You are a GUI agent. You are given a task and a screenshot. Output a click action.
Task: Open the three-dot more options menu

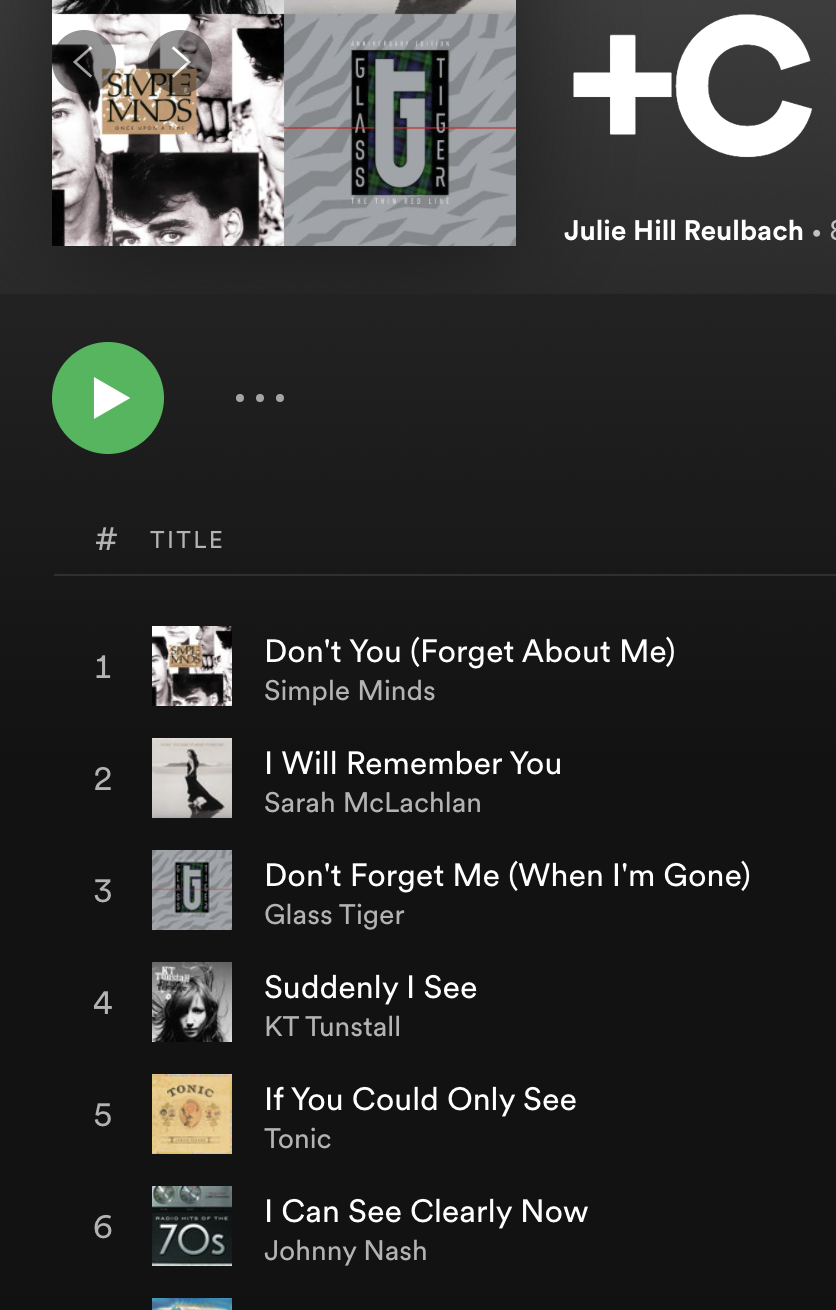(260, 398)
